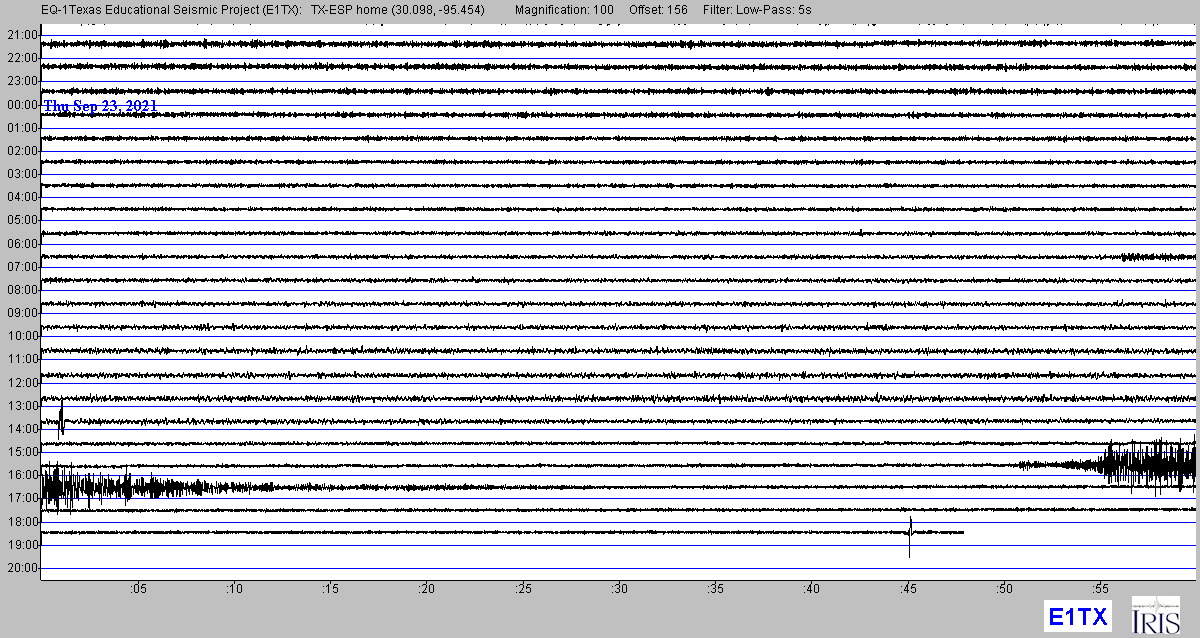Click the 14:00 hour label
This screenshot has width=1200, height=638.
tap(22, 429)
